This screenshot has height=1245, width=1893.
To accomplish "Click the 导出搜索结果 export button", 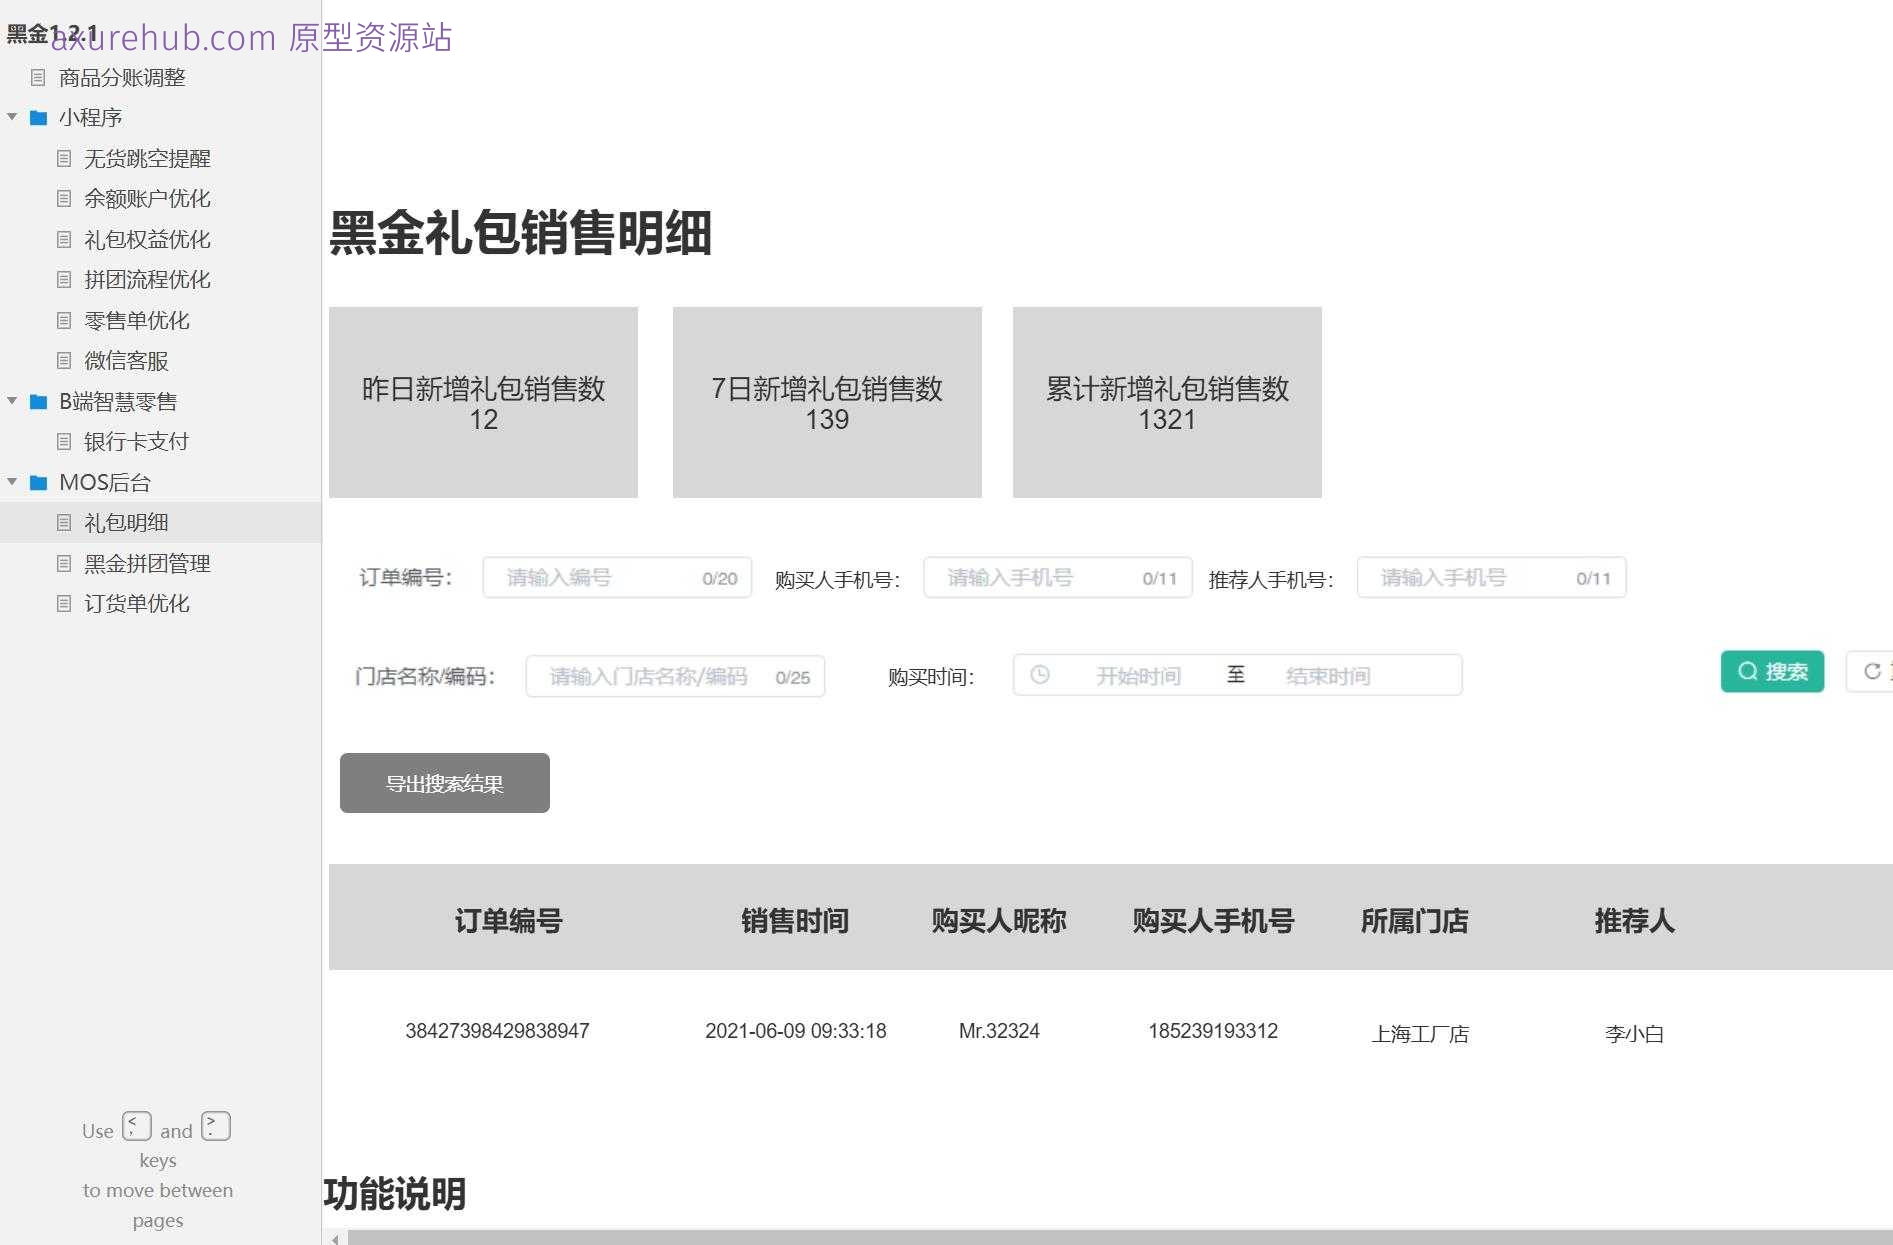I will (x=444, y=783).
